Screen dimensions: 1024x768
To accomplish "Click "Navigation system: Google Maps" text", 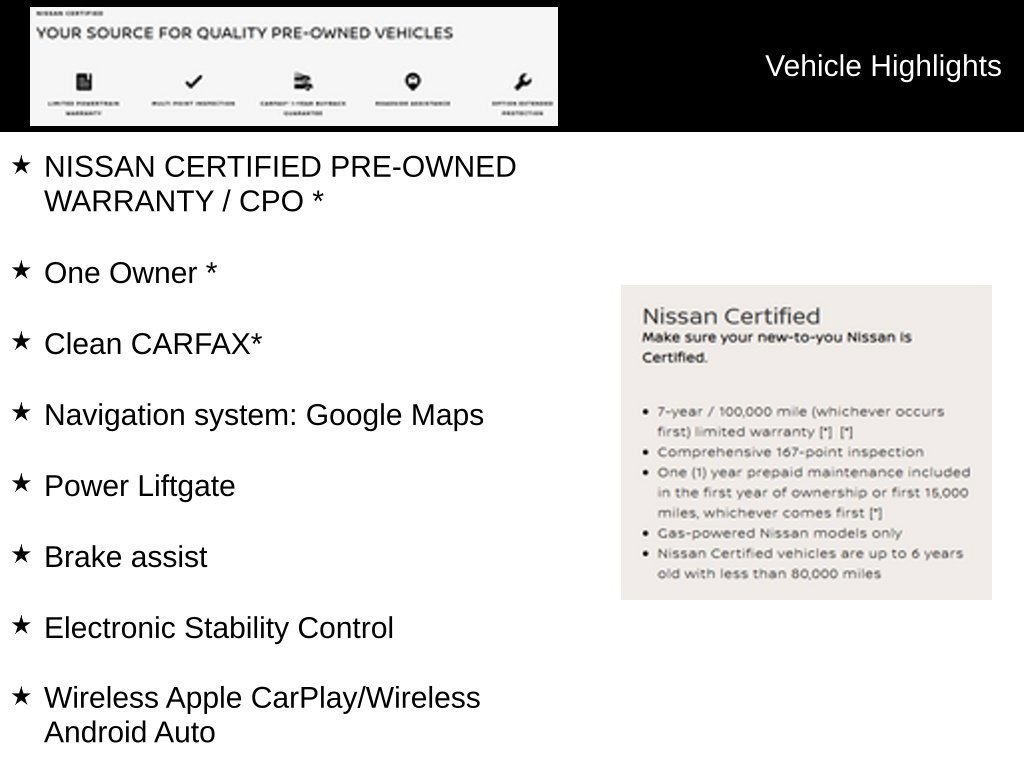I will (x=264, y=415).
